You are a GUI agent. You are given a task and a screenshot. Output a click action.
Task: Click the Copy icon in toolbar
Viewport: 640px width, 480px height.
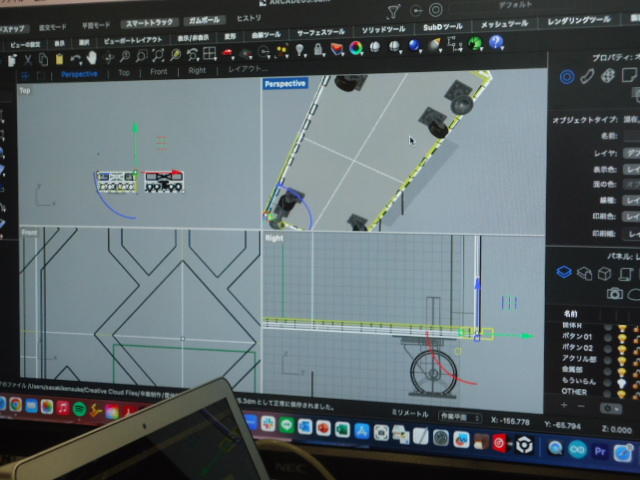tap(43, 60)
